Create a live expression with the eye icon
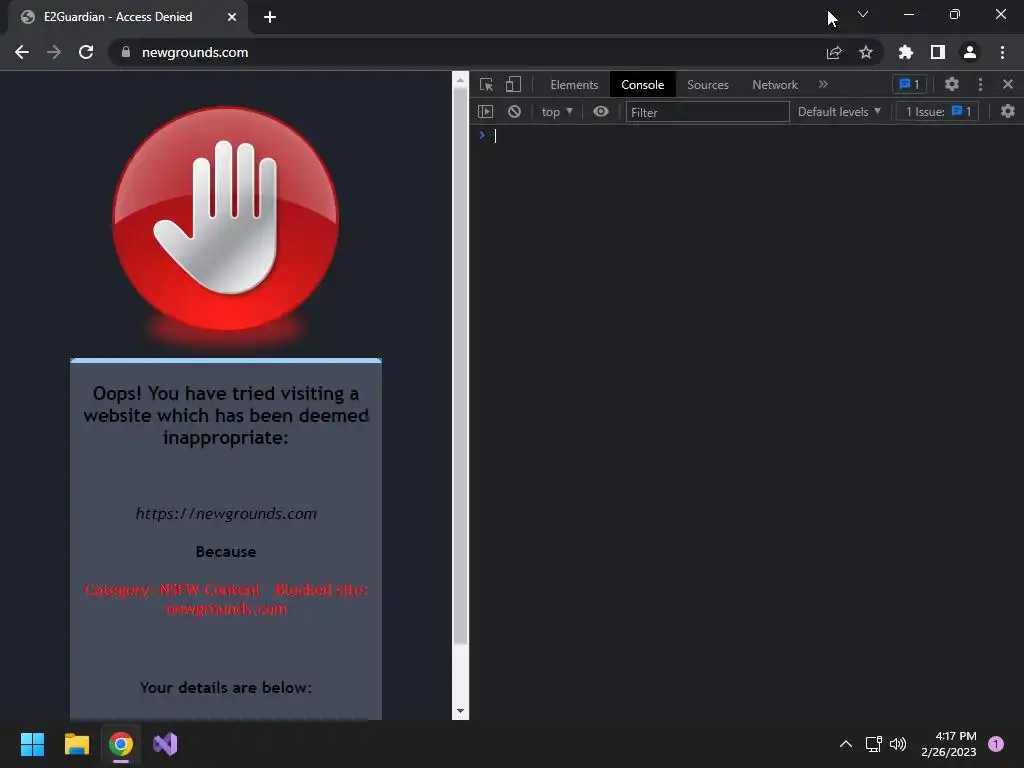The width and height of the screenshot is (1024, 768). point(601,112)
